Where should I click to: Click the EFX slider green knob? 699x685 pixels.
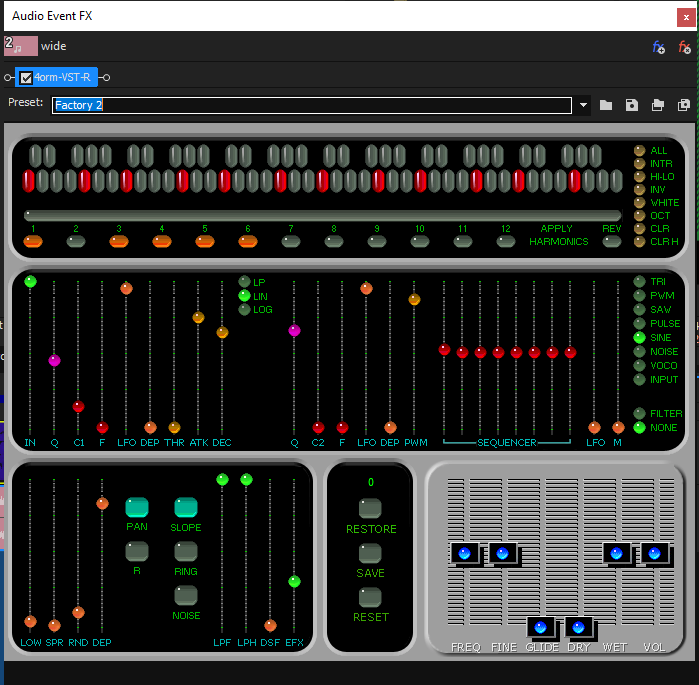tap(294, 581)
